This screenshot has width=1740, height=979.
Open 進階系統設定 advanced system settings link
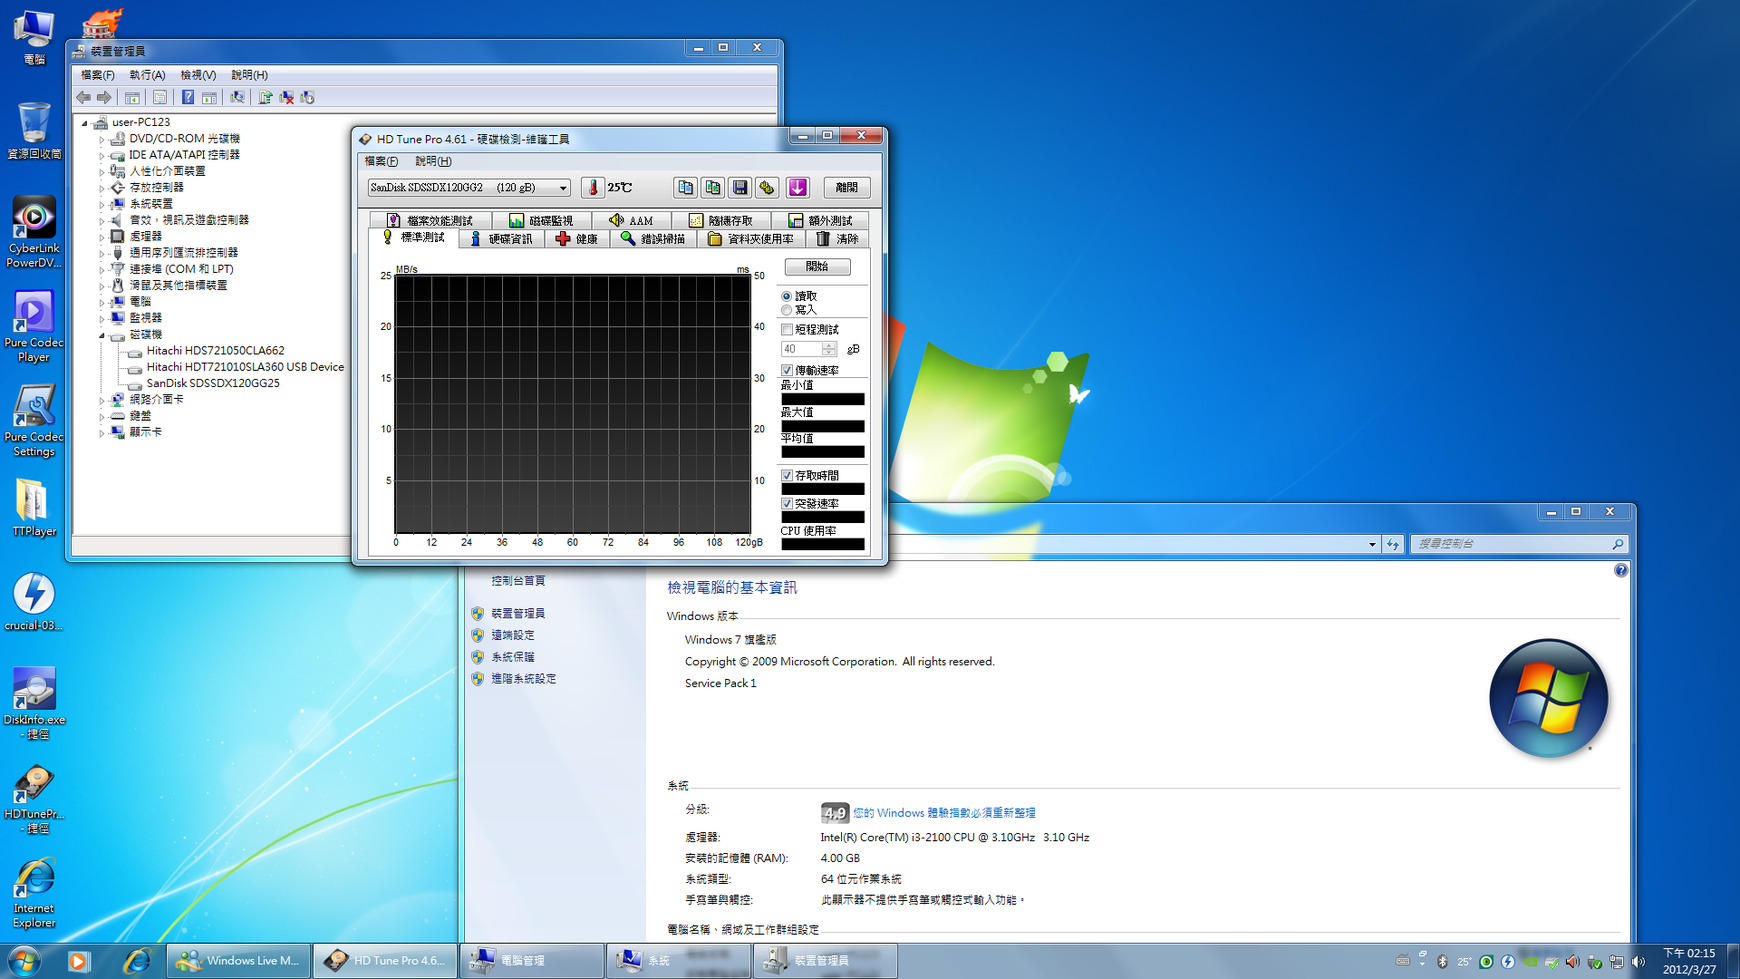pos(523,679)
